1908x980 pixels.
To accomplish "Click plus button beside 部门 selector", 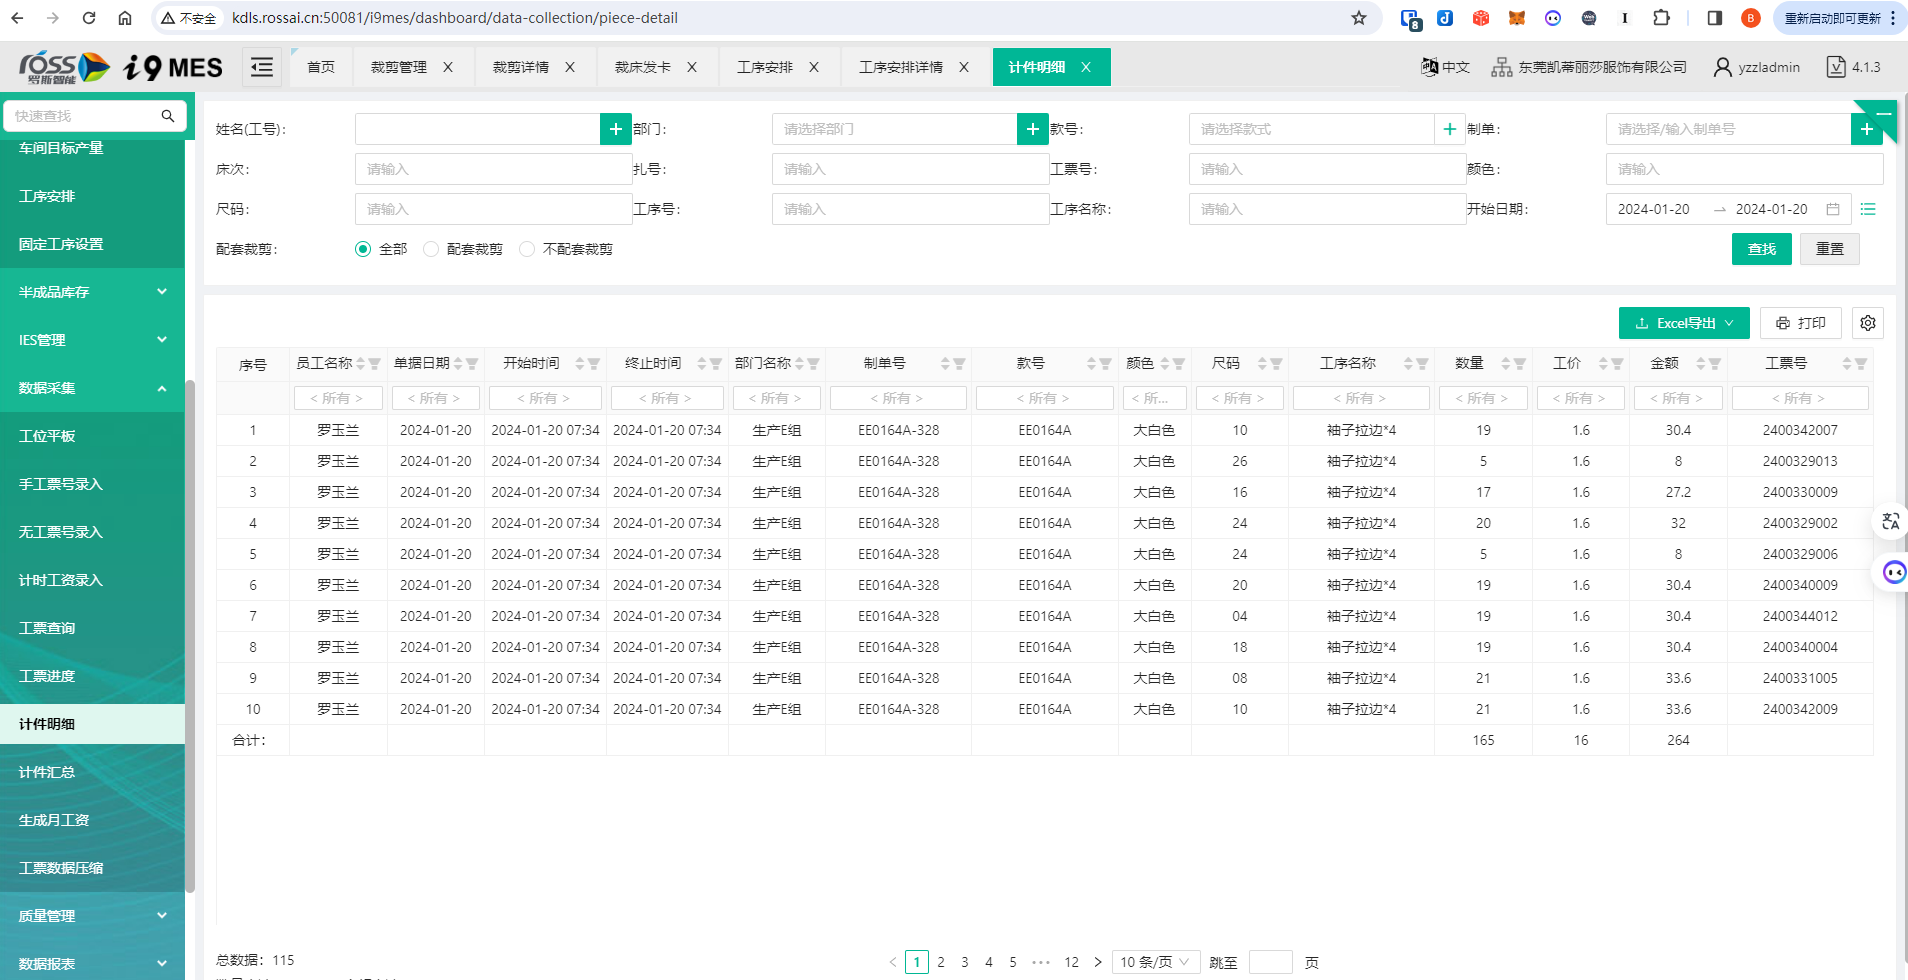I will [x=1033, y=129].
